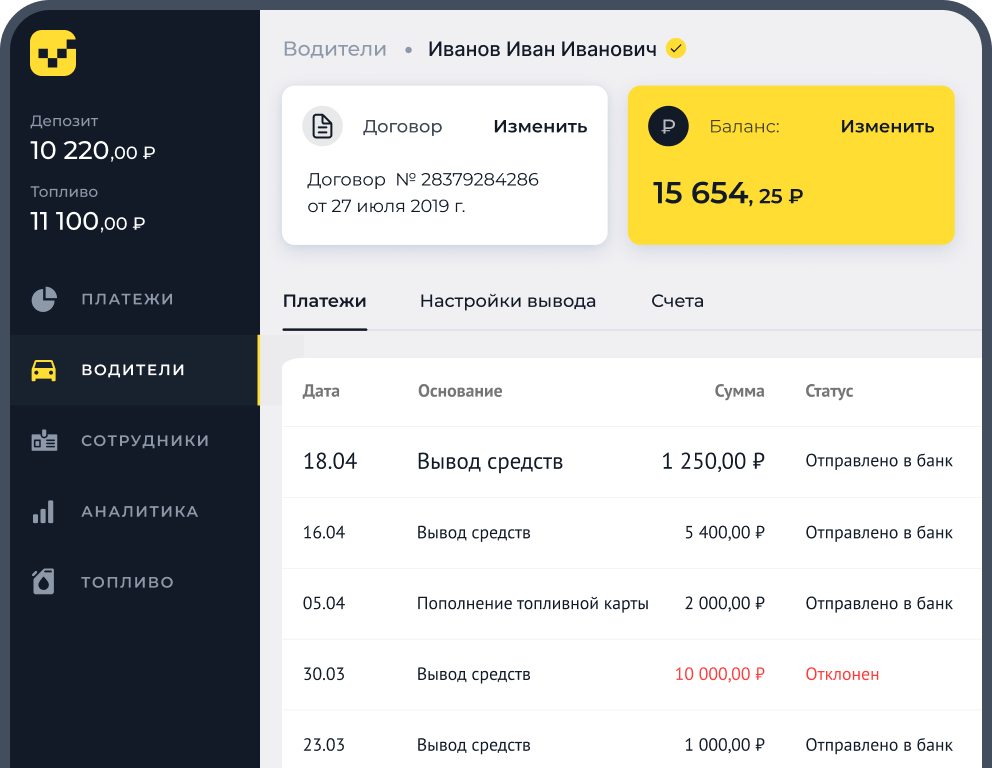Image resolution: width=992 pixels, height=768 pixels.
Task: Open the 18.04 Вывод средств payment row
Action: point(631,462)
